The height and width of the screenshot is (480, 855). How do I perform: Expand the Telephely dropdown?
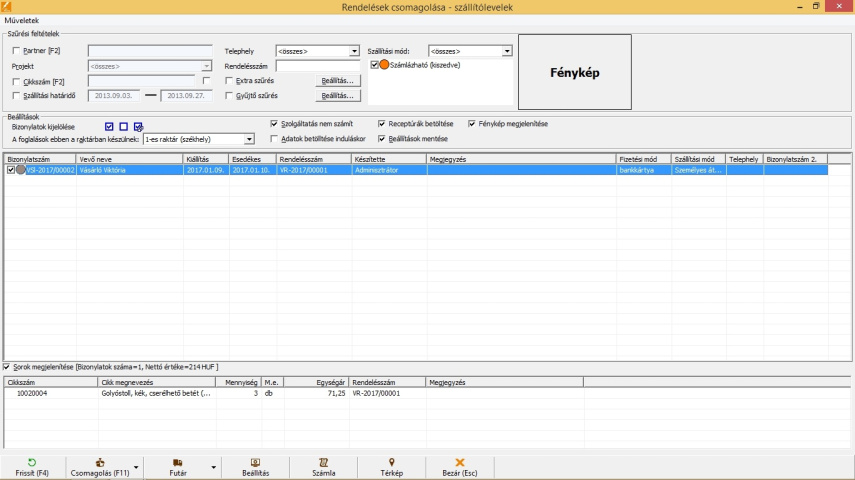[354, 51]
